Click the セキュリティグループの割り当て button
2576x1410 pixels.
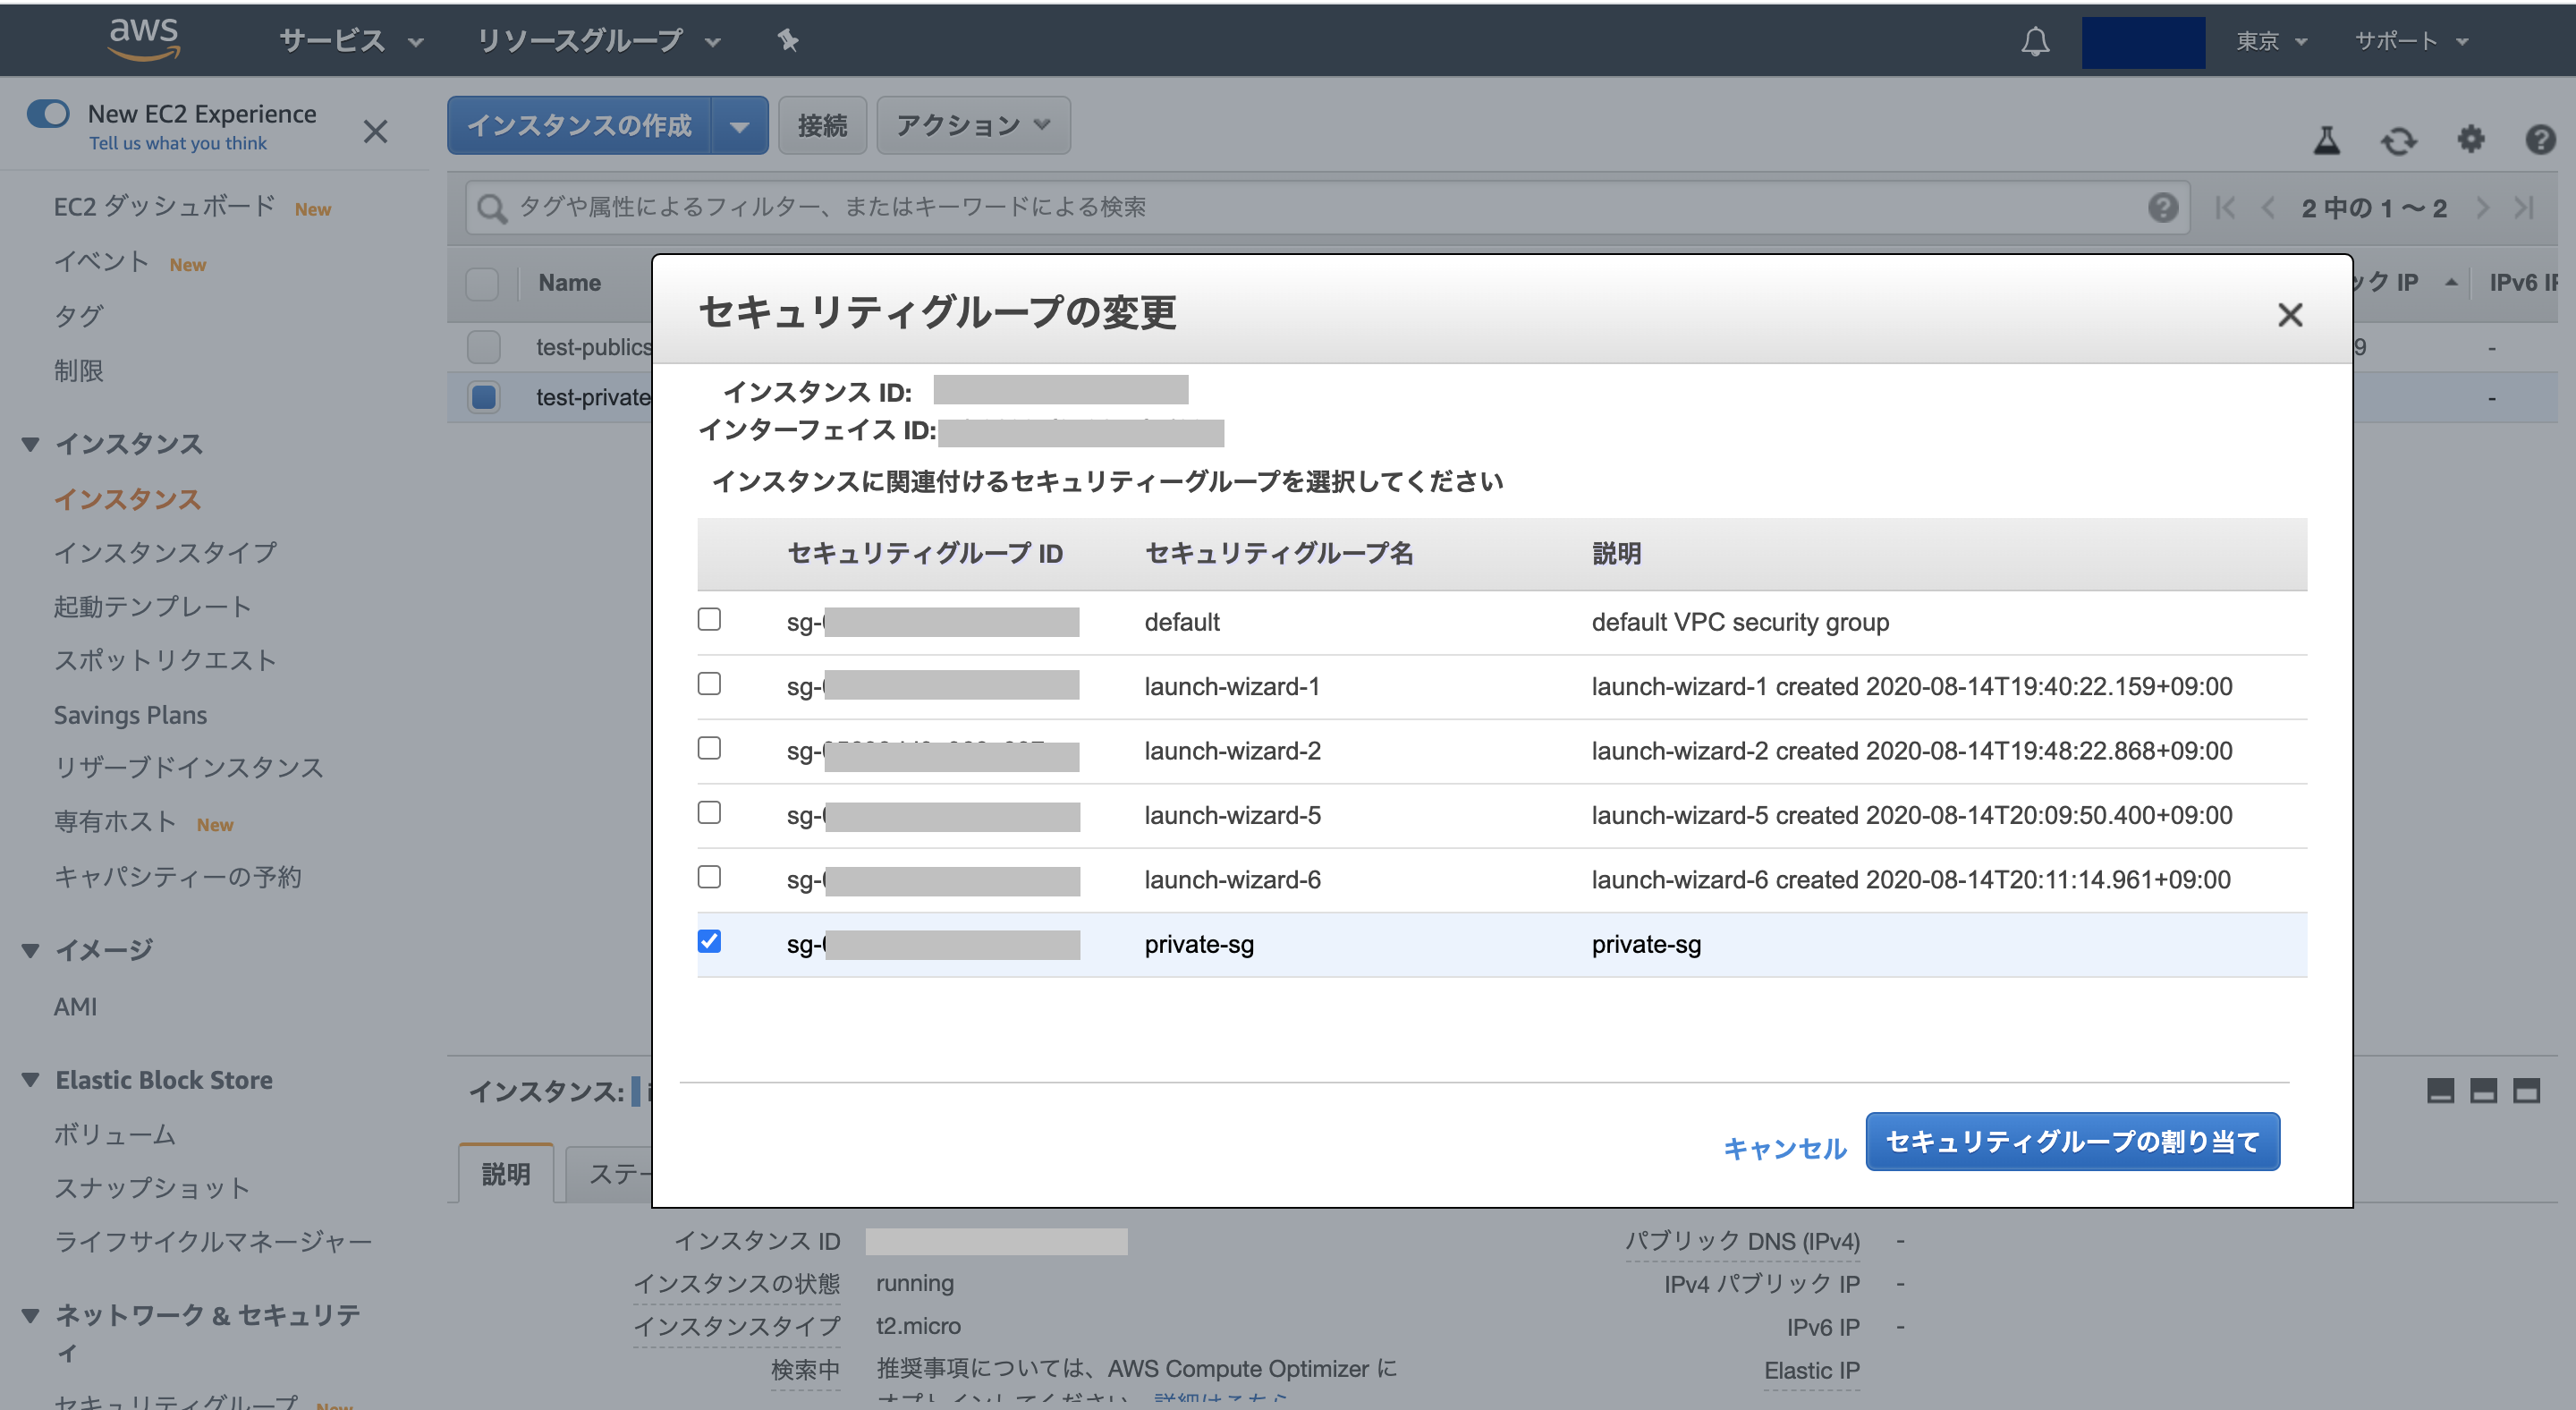click(2072, 1141)
